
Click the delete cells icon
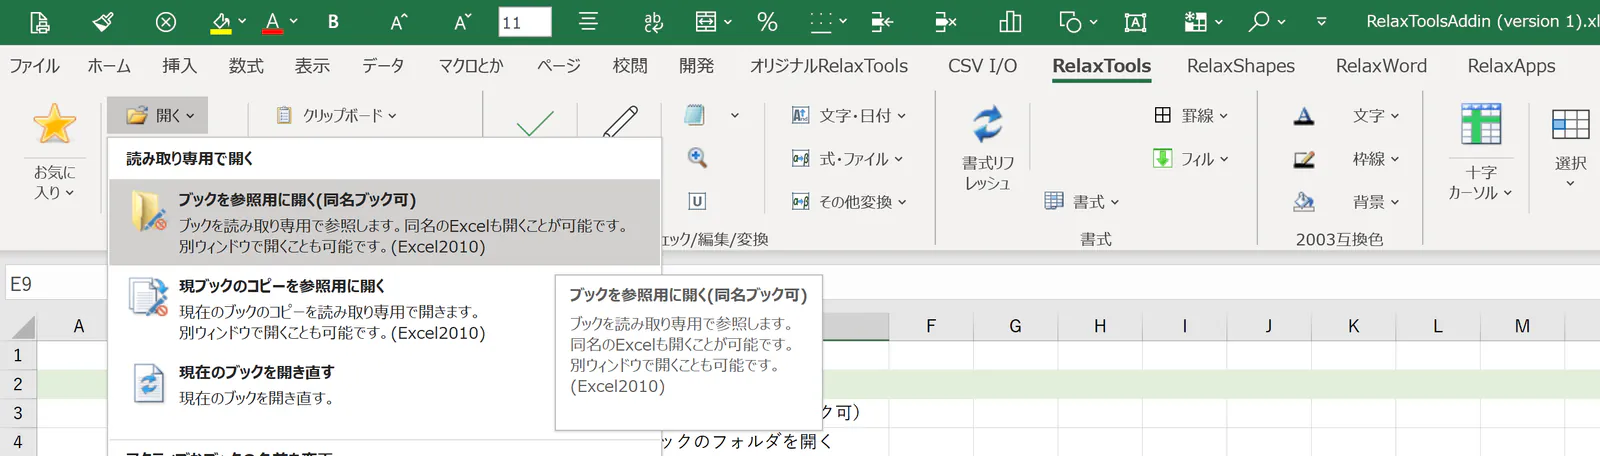[x=945, y=22]
